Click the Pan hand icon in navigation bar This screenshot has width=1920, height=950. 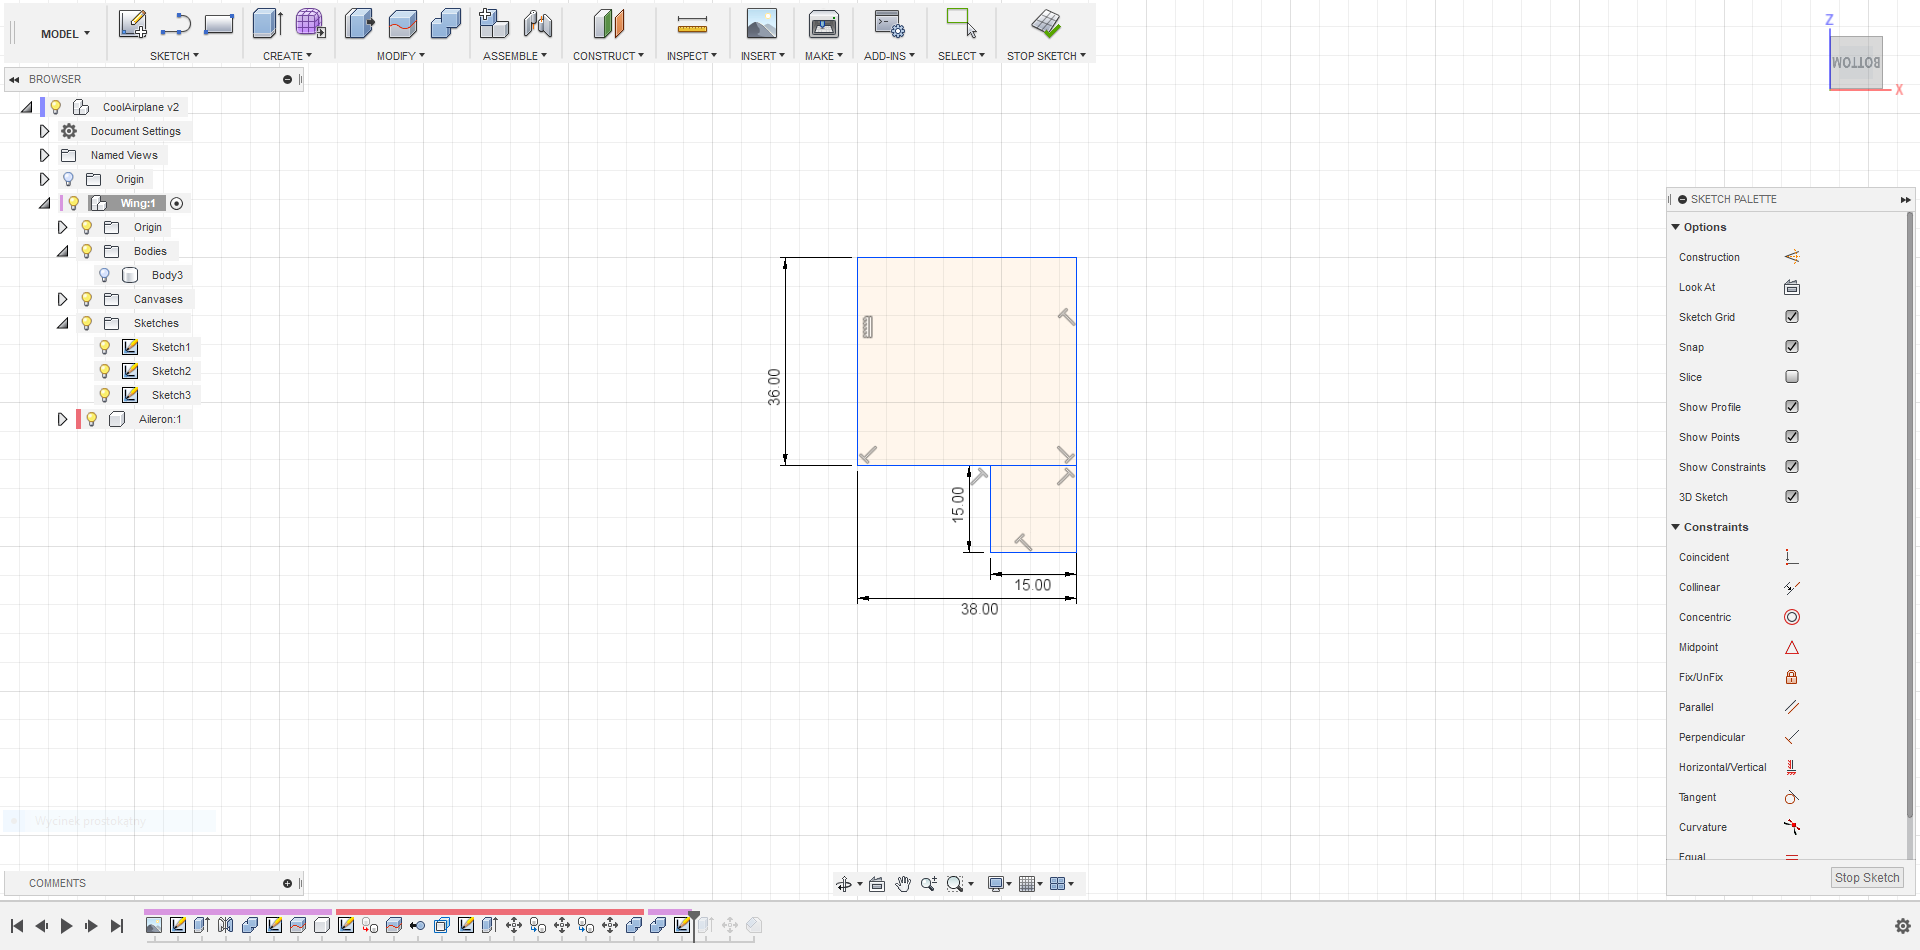pyautogui.click(x=903, y=884)
